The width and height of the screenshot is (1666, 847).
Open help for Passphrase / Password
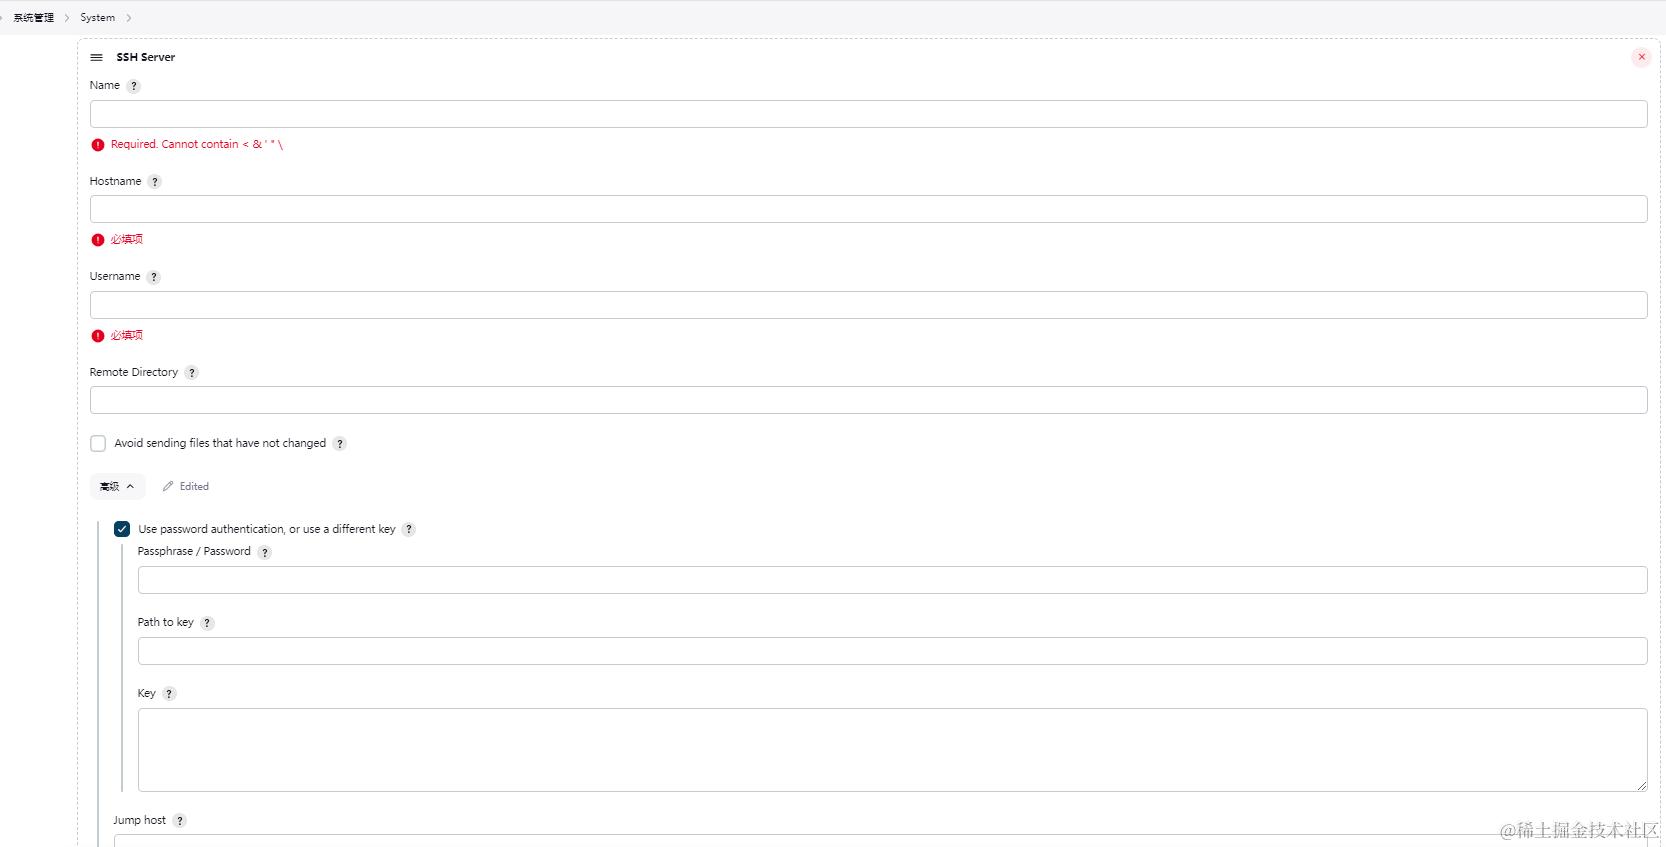tap(265, 552)
